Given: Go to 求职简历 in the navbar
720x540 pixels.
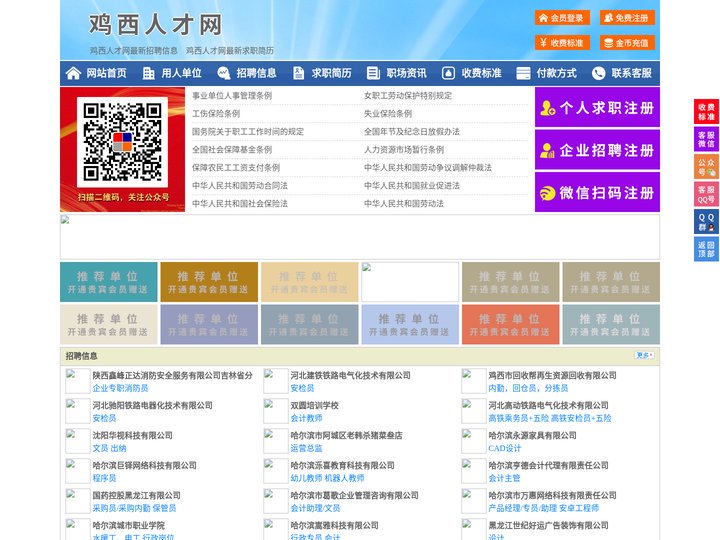Looking at the screenshot, I should (x=322, y=73).
